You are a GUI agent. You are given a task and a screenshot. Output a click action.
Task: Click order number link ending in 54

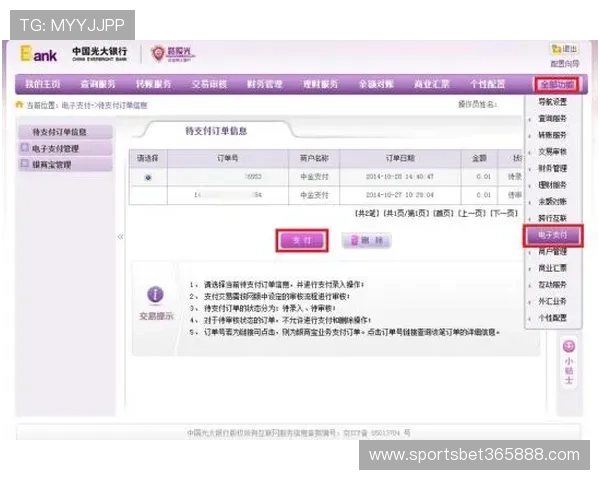tap(228, 195)
